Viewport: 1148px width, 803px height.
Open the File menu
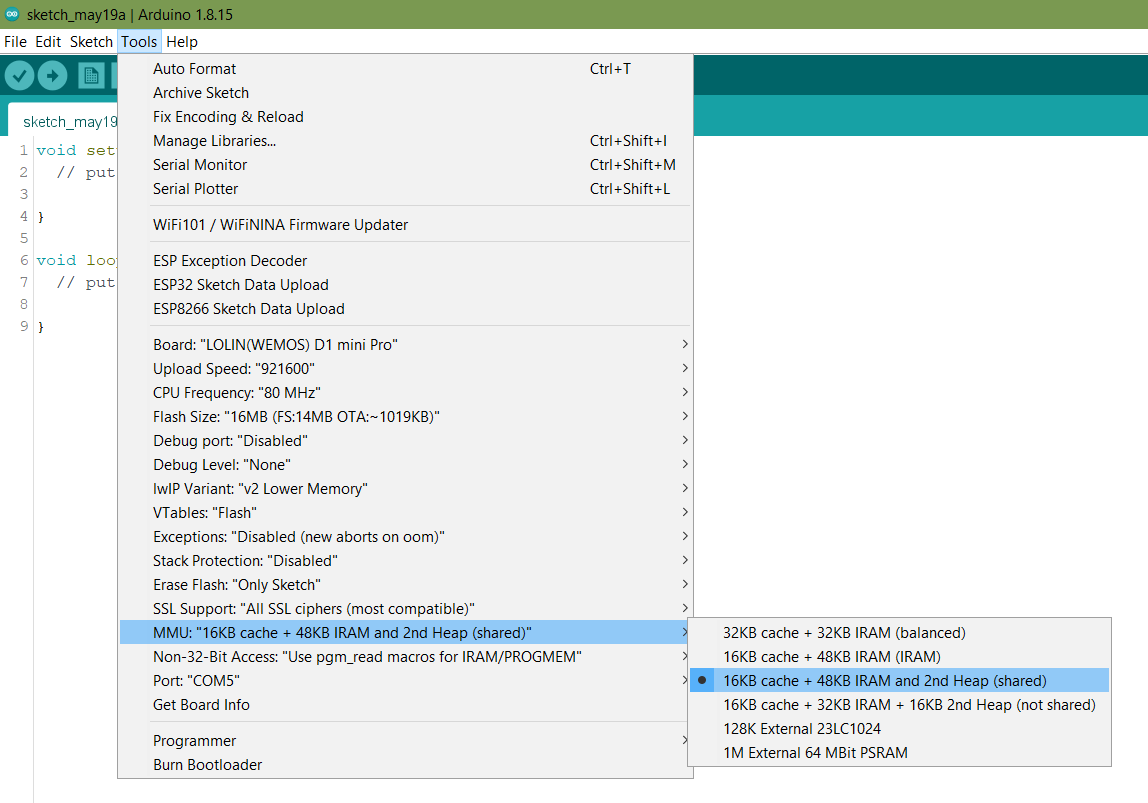click(x=15, y=41)
